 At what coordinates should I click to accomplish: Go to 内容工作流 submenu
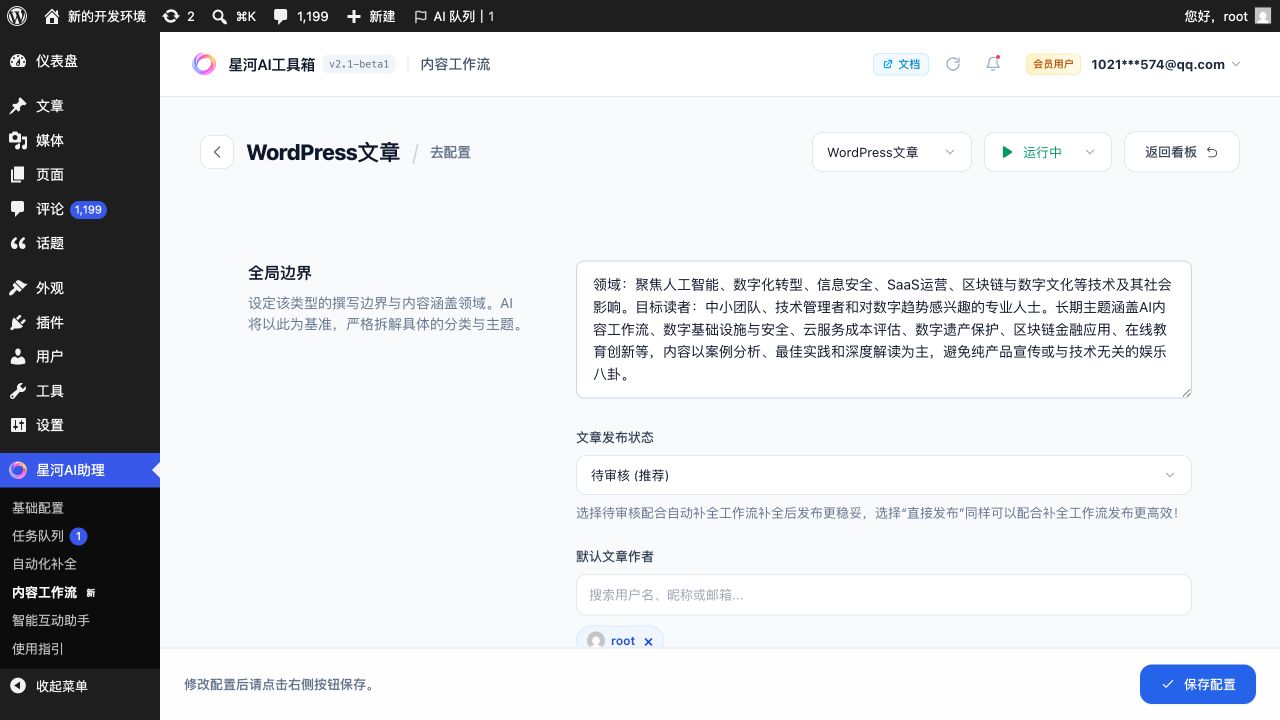[x=53, y=592]
